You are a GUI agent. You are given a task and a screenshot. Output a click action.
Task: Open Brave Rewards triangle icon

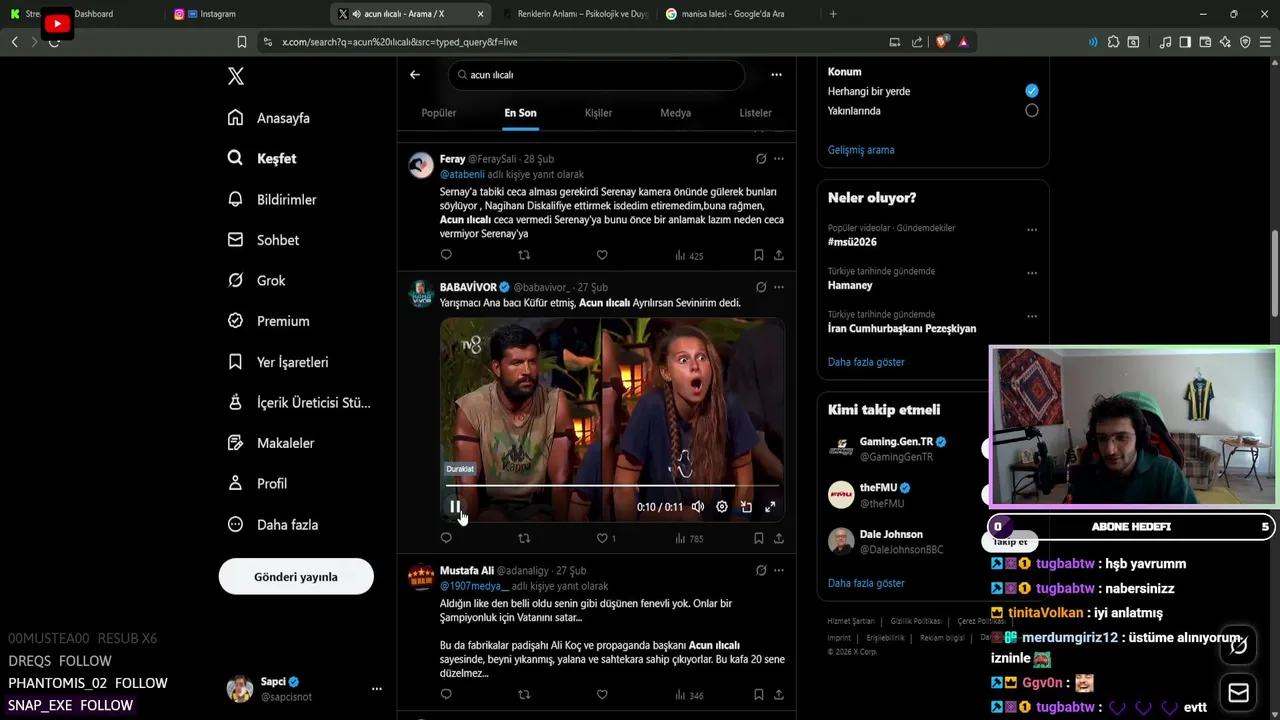pyautogui.click(x=963, y=42)
